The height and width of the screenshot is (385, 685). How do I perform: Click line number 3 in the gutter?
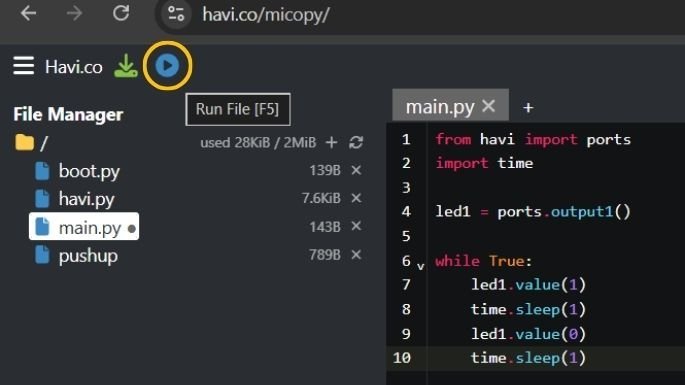406,188
